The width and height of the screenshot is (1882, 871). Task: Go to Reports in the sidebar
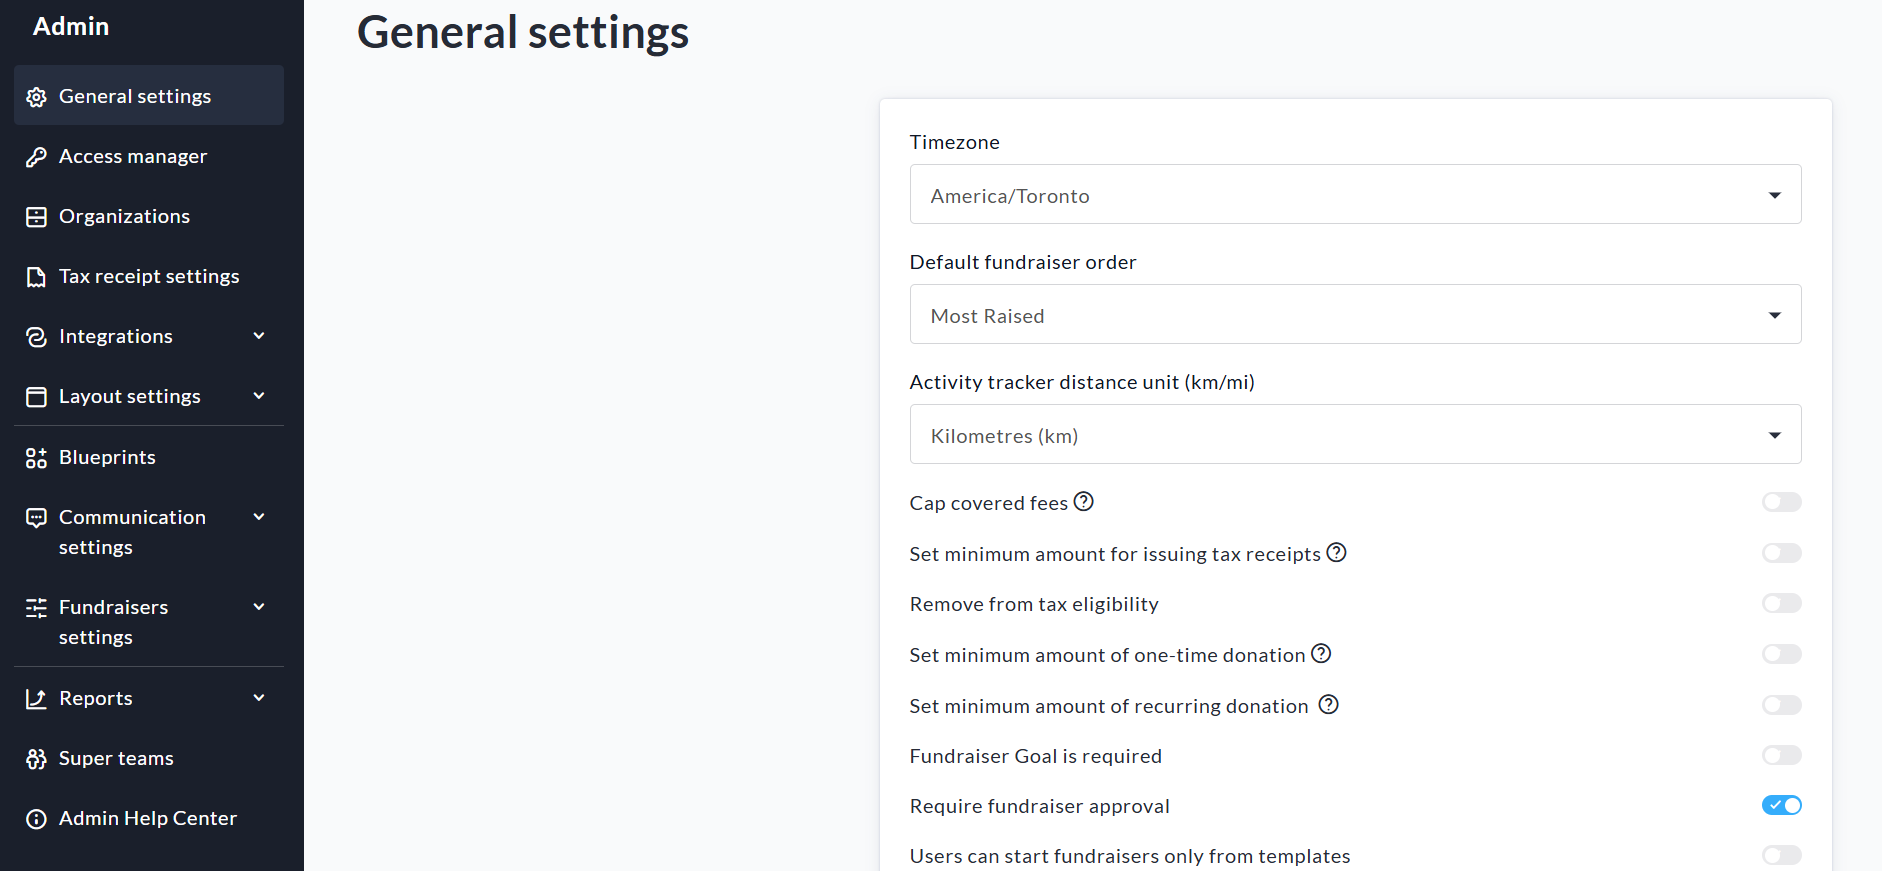pyautogui.click(x=96, y=698)
